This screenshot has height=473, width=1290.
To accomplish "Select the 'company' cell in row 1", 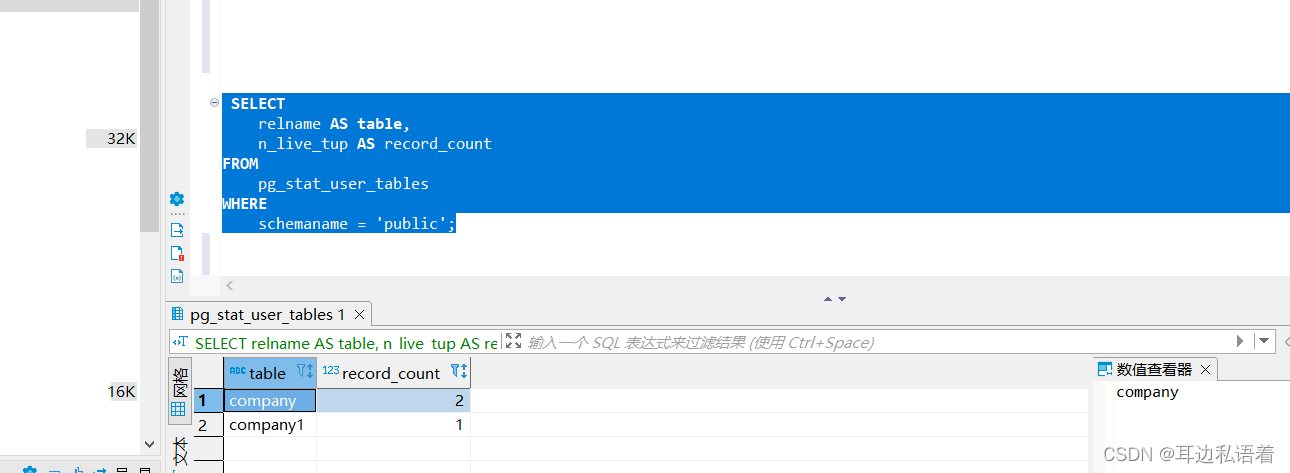I will 270,401.
